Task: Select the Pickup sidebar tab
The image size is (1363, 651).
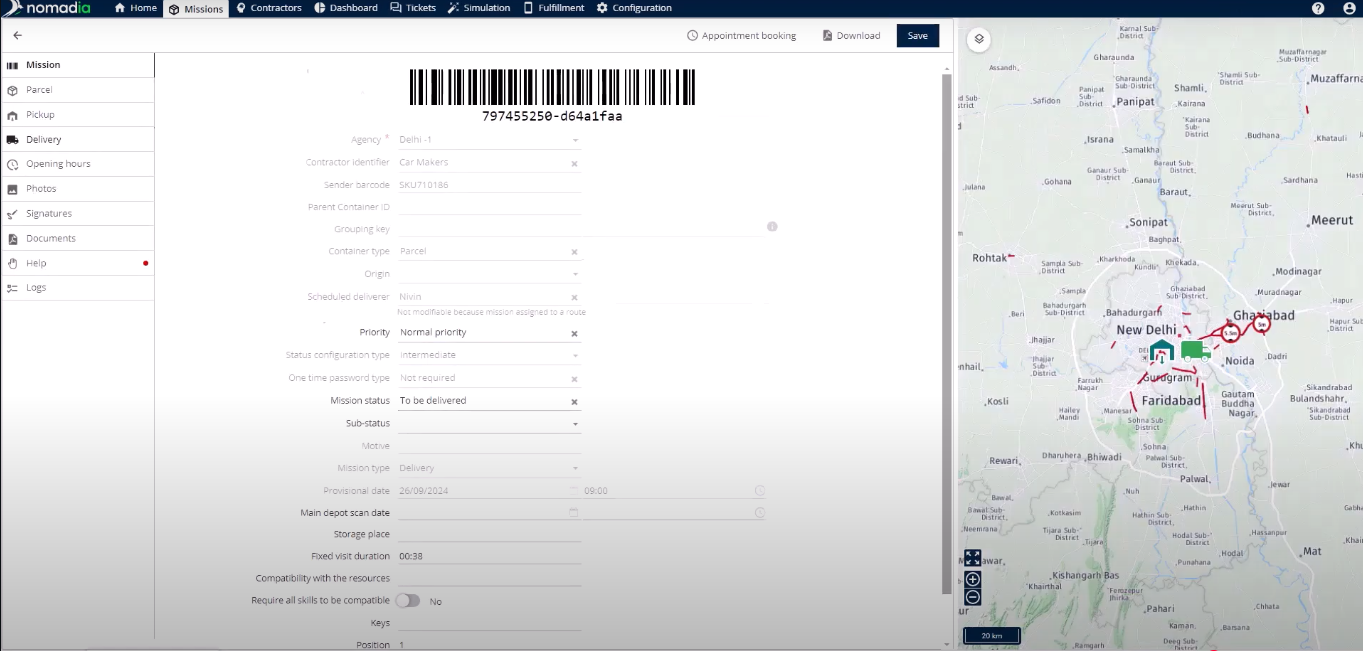Action: (x=77, y=115)
